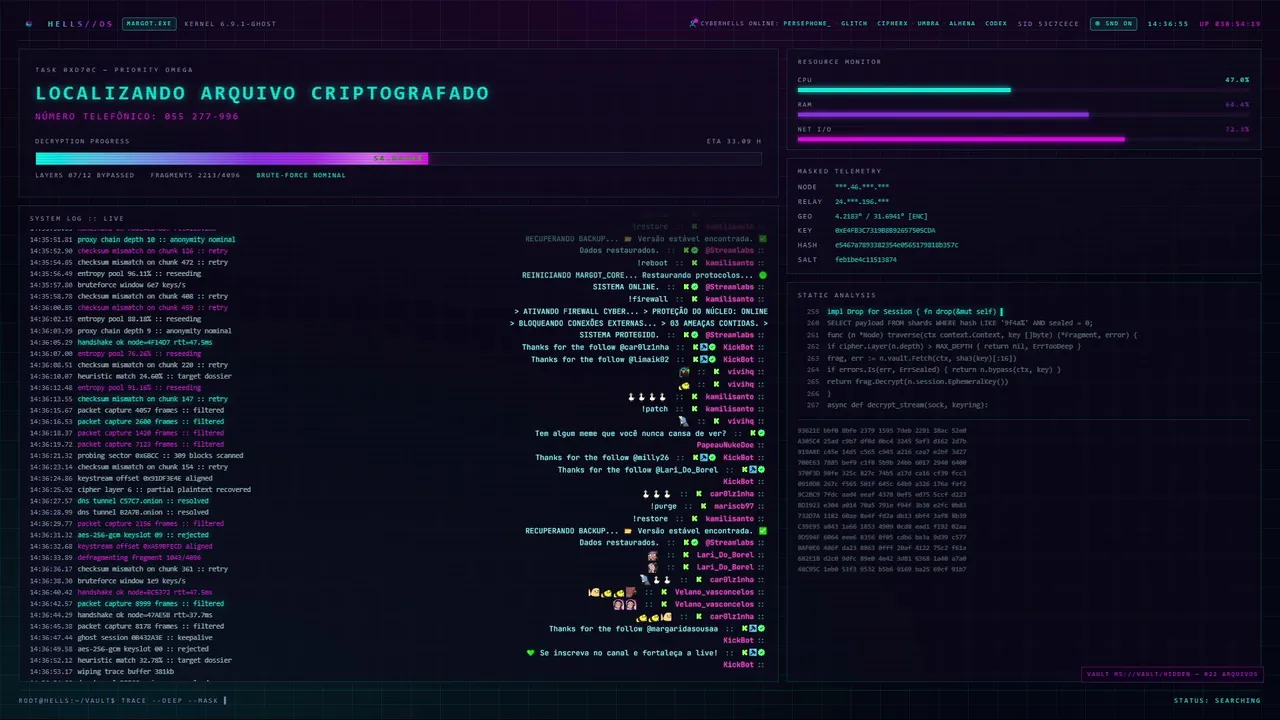Viewport: 1280px width, 720px height.
Task: Click the RAM usage bar
Action: click(1023, 114)
